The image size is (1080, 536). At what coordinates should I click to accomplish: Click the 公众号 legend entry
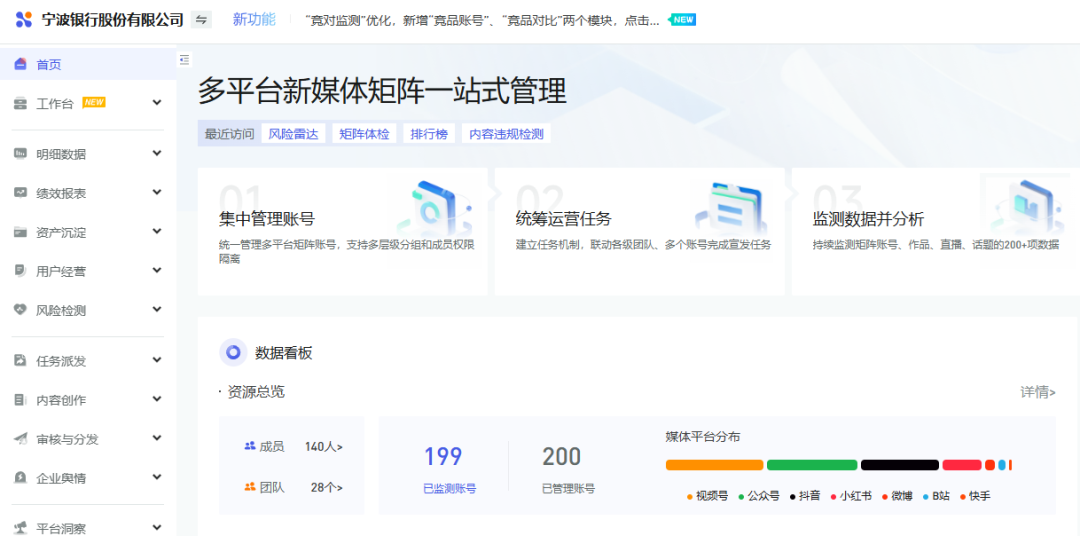(759, 496)
